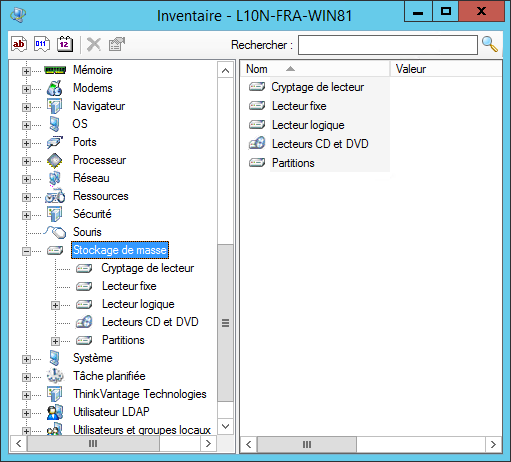The image size is (511, 462).
Task: Collapse the Stockage de masse node
Action: [26, 251]
